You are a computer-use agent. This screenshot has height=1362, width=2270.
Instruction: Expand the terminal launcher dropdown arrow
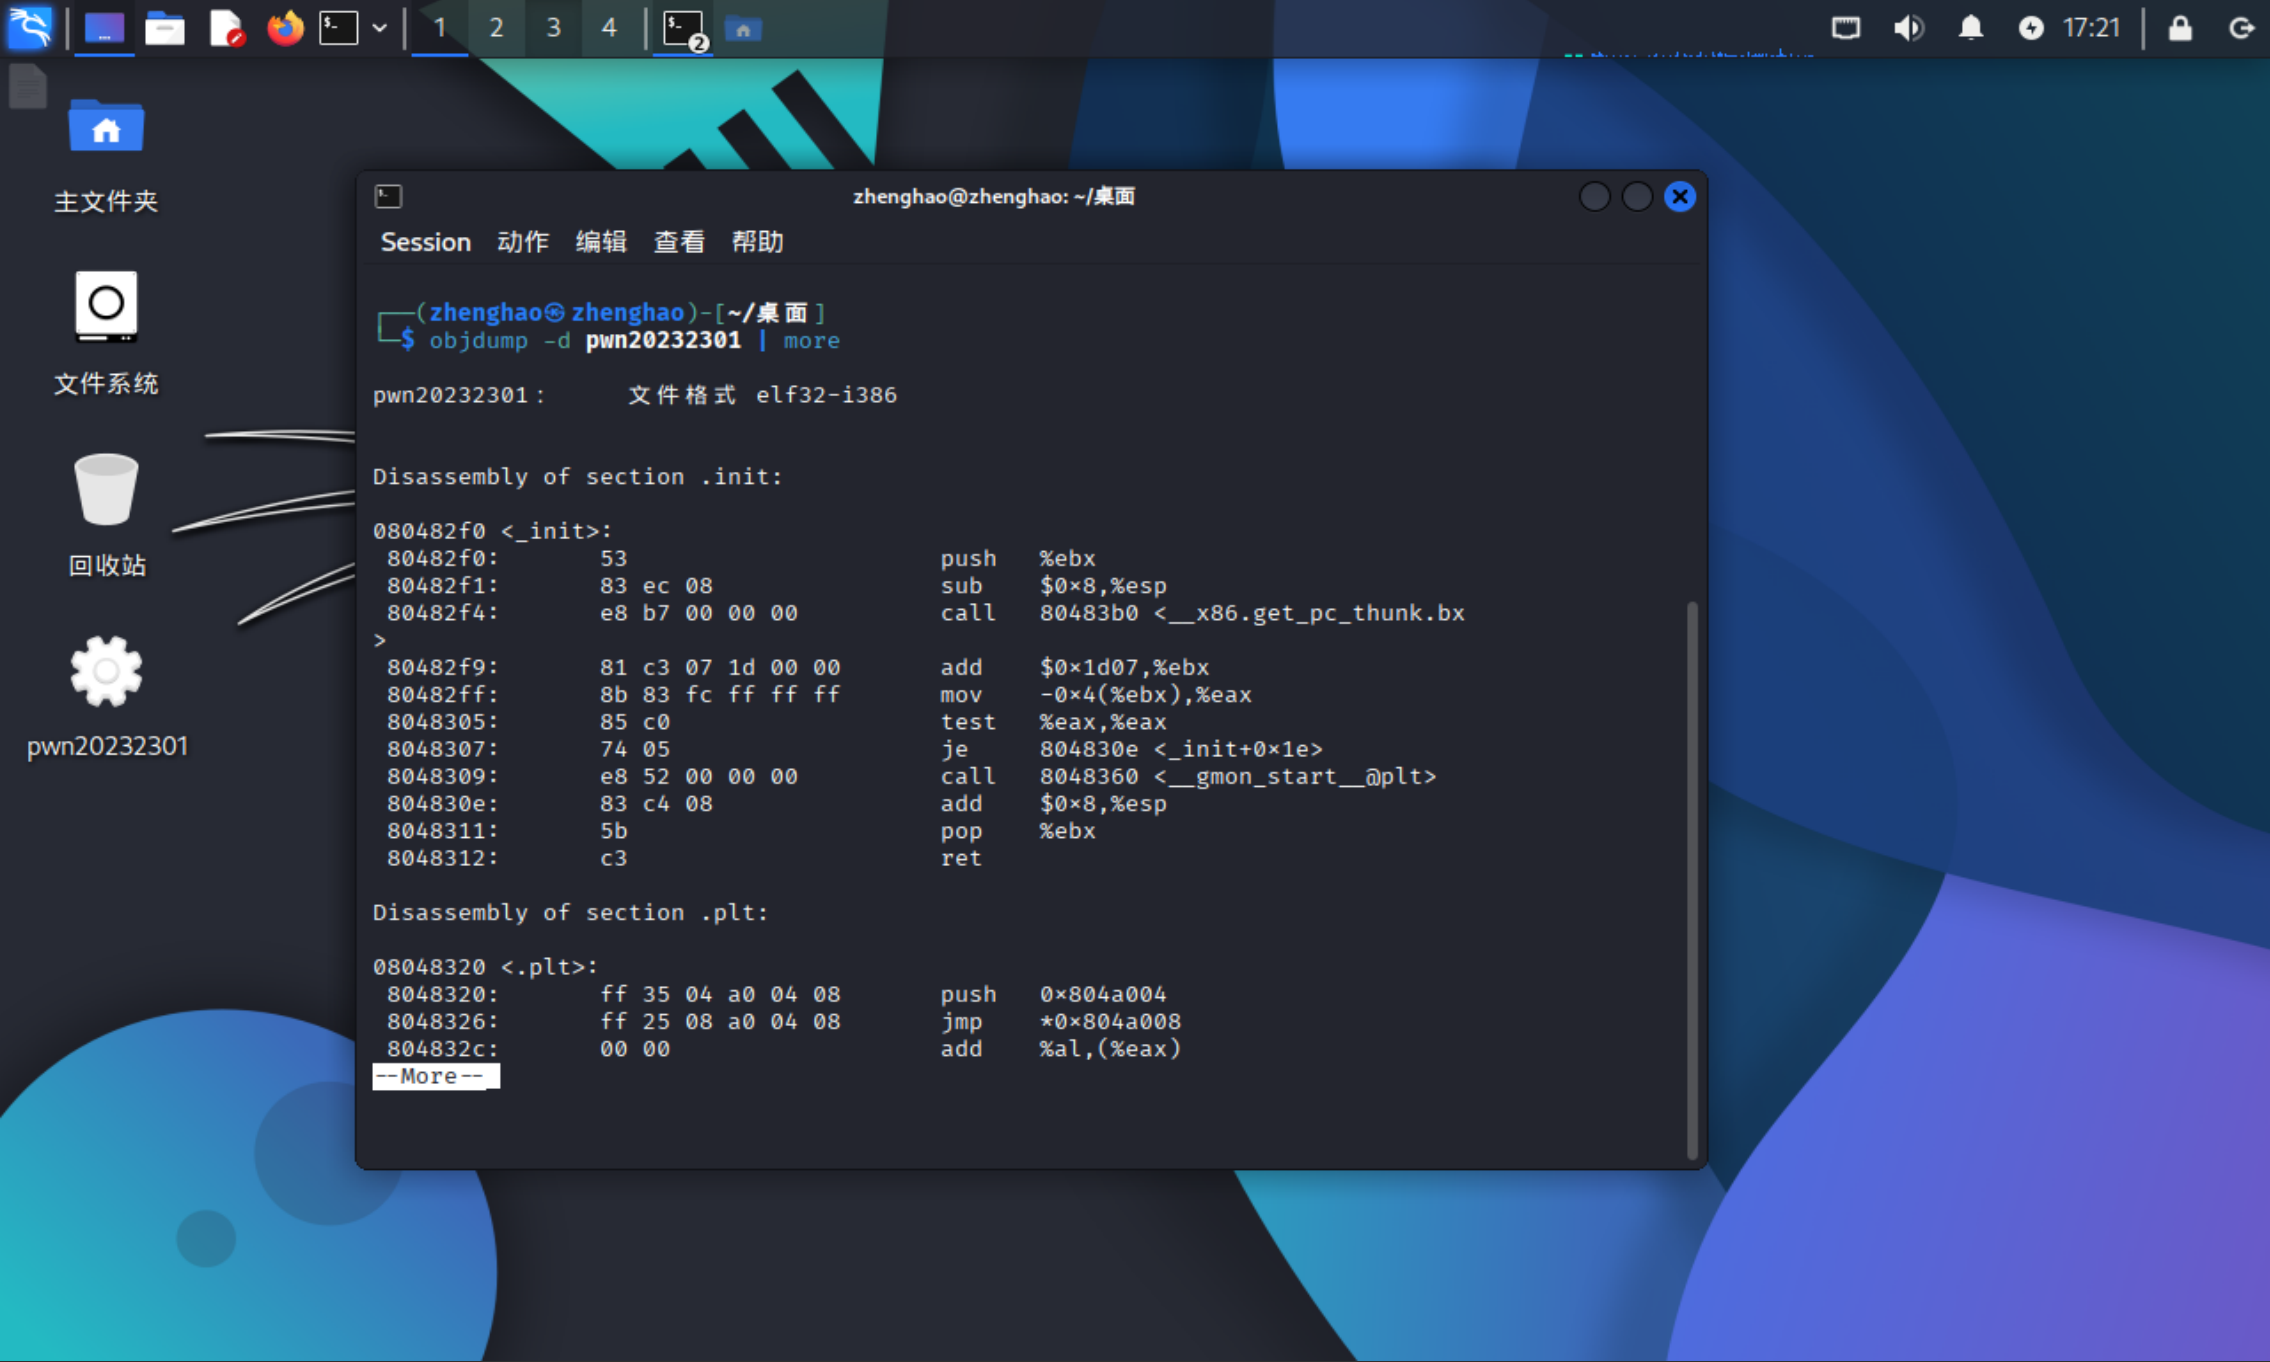click(x=380, y=28)
